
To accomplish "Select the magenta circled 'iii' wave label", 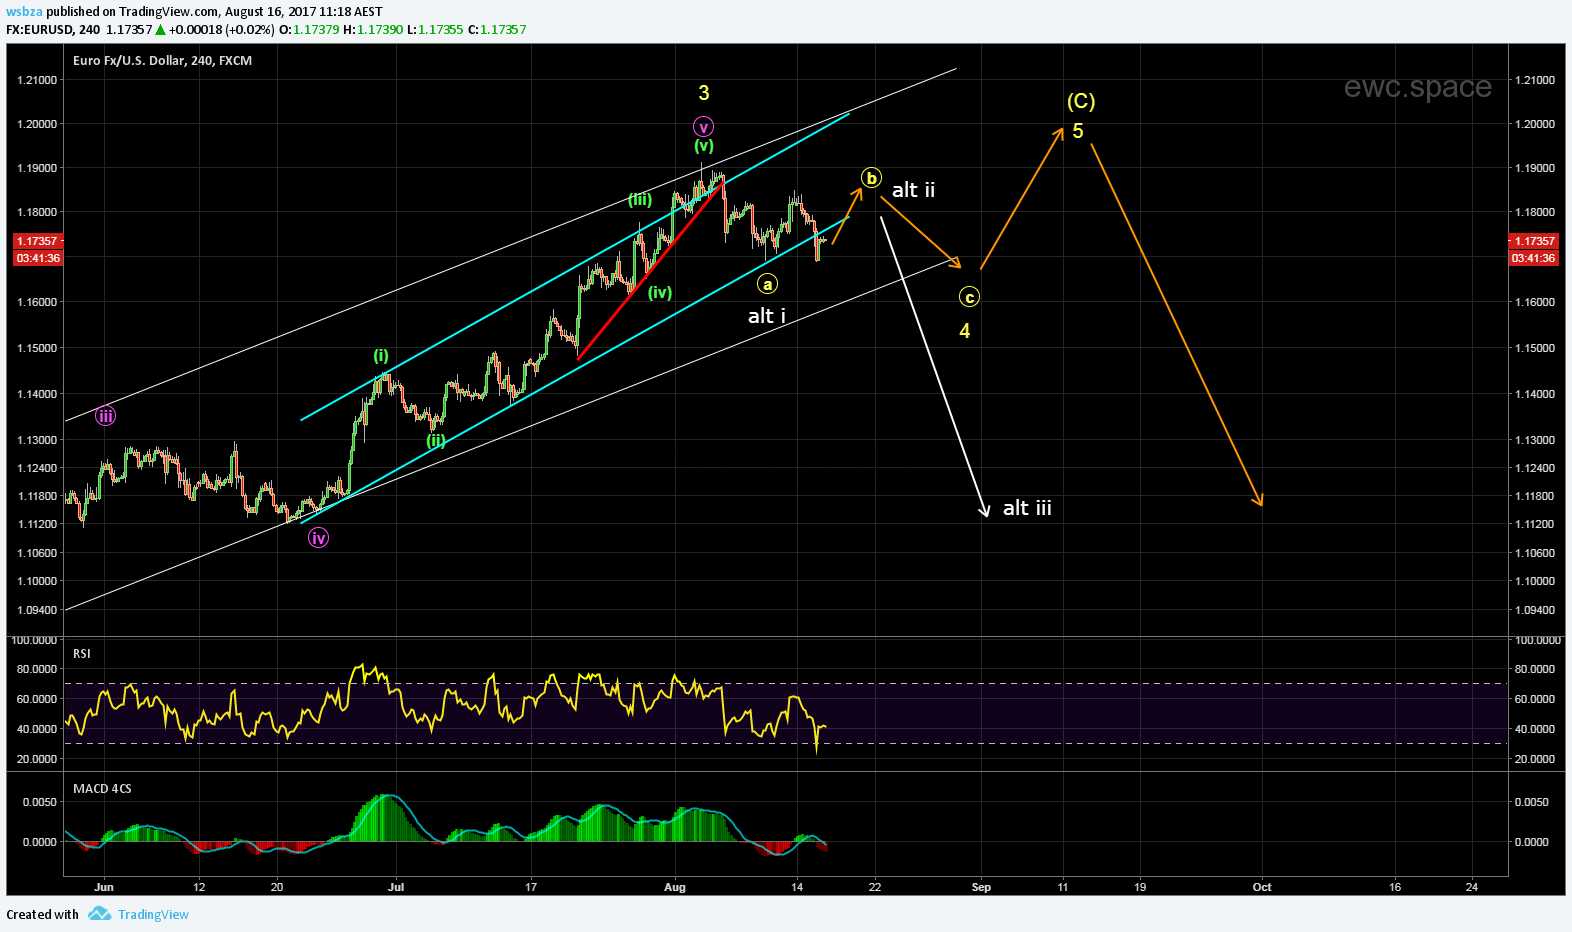I will 105,416.
